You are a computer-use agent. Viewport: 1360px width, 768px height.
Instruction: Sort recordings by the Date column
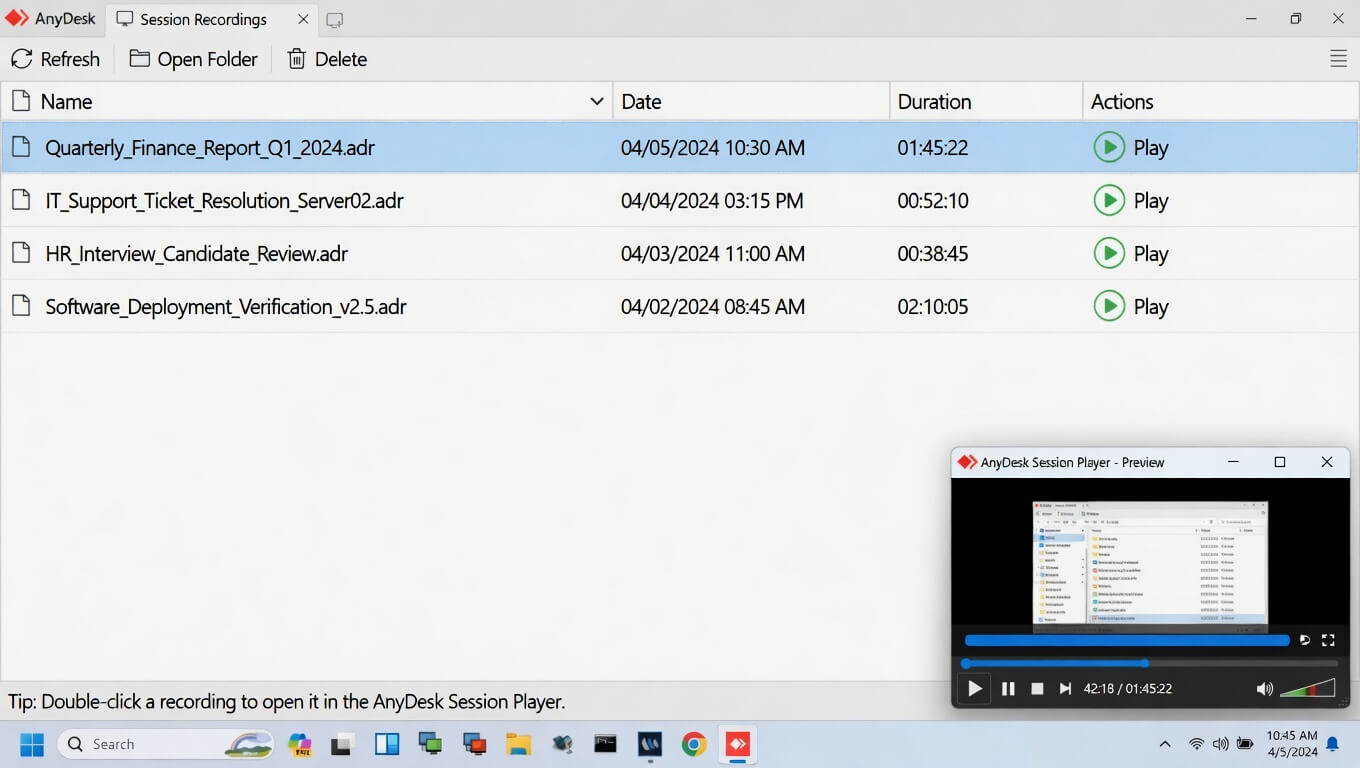coord(751,101)
